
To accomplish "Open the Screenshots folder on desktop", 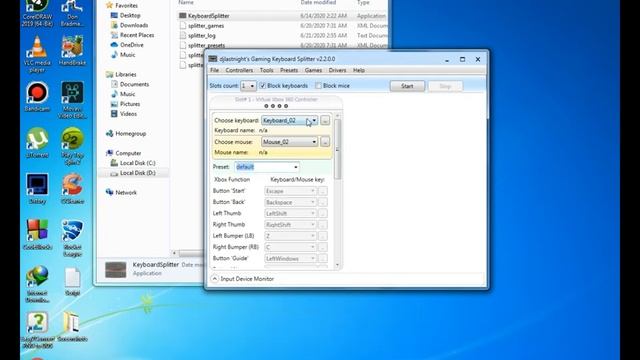I will [x=72, y=327].
